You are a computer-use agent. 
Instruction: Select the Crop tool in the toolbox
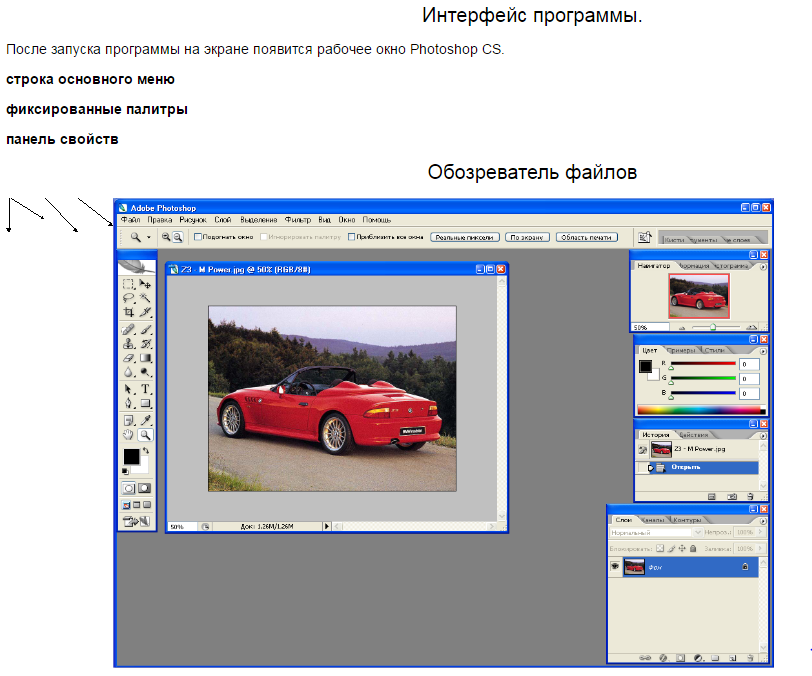pos(128,312)
